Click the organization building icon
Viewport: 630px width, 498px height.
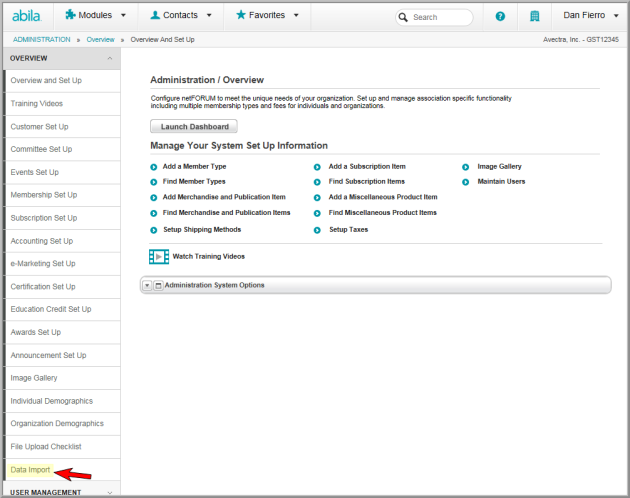(534, 16)
